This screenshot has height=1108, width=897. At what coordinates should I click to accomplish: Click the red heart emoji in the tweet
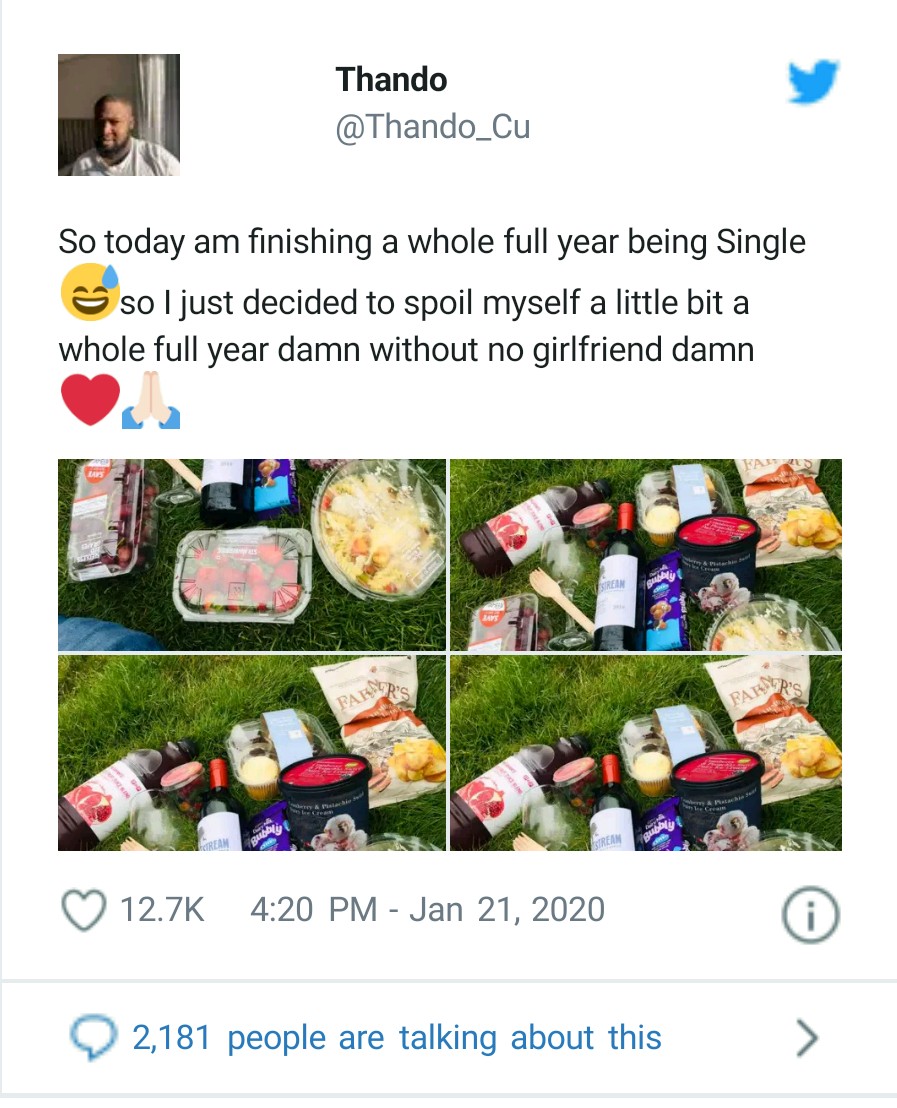point(89,400)
